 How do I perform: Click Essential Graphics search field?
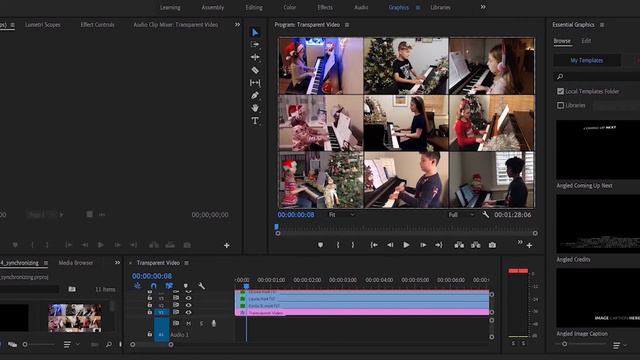[x=598, y=76]
